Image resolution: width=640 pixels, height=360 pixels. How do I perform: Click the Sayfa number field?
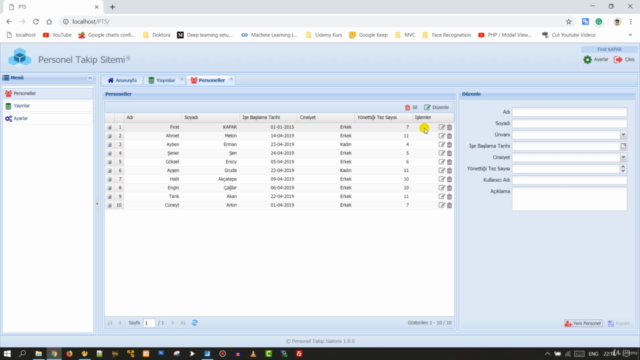coord(149,323)
